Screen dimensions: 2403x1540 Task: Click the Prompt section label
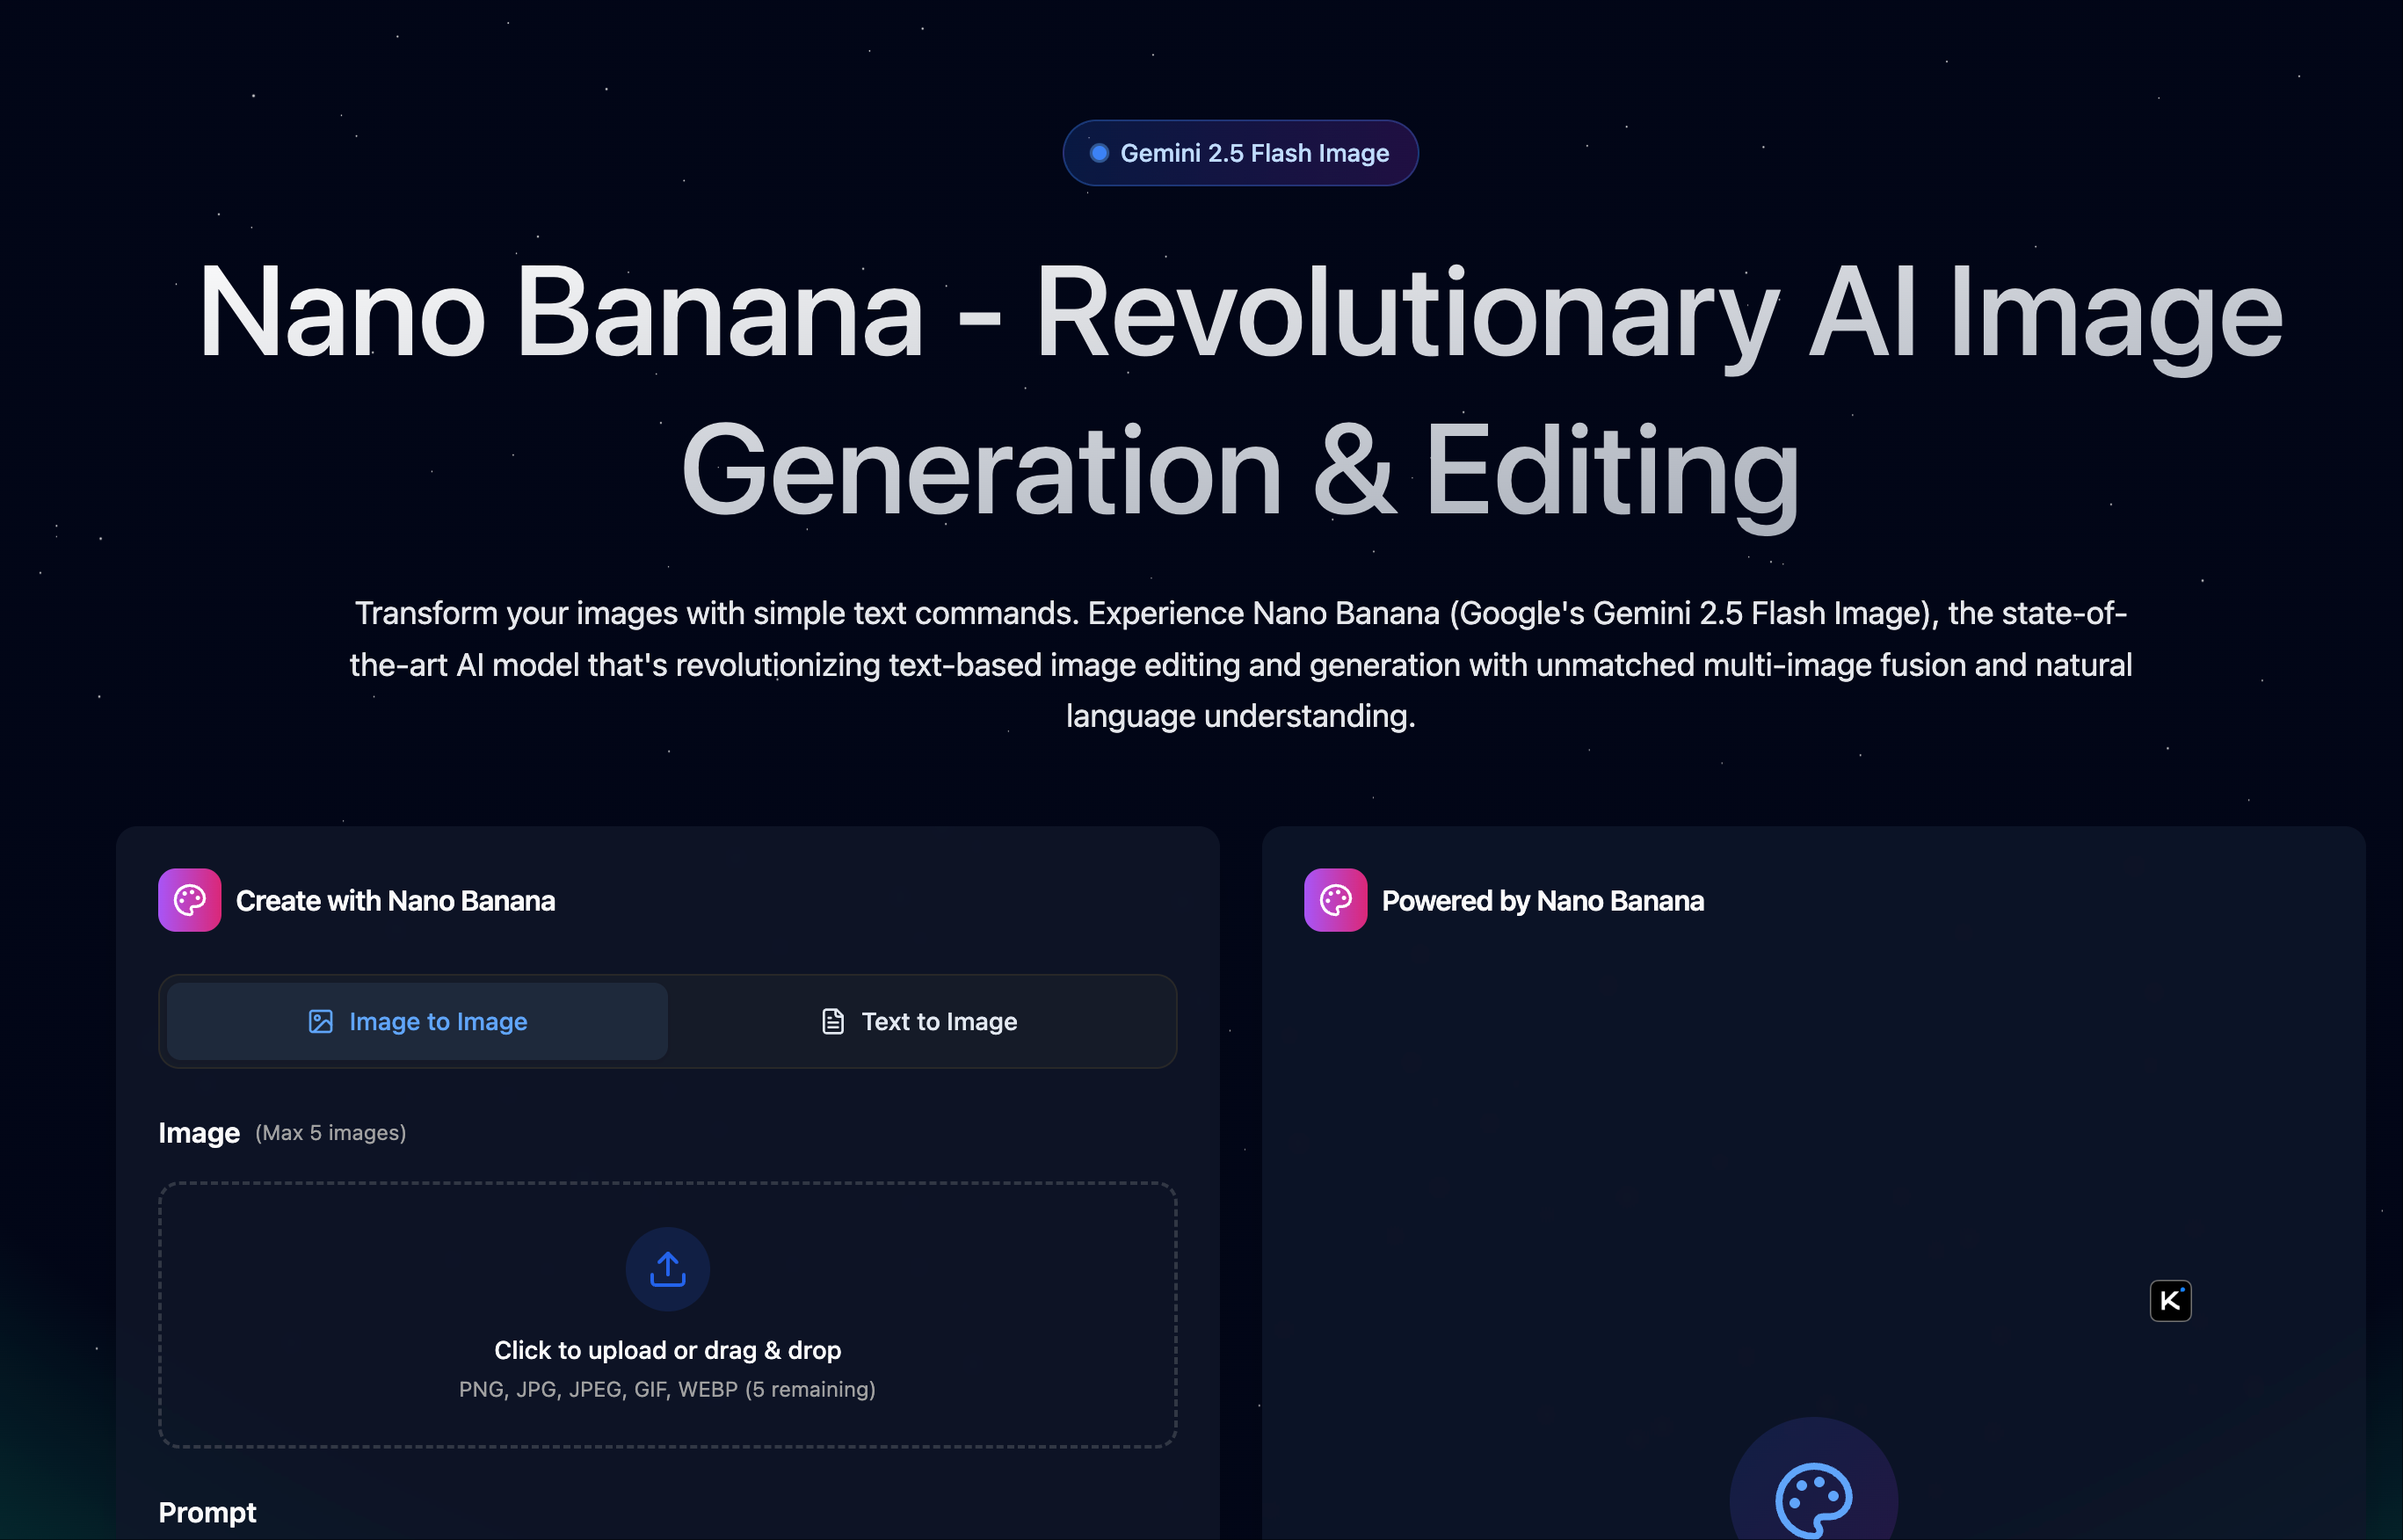coord(206,1512)
